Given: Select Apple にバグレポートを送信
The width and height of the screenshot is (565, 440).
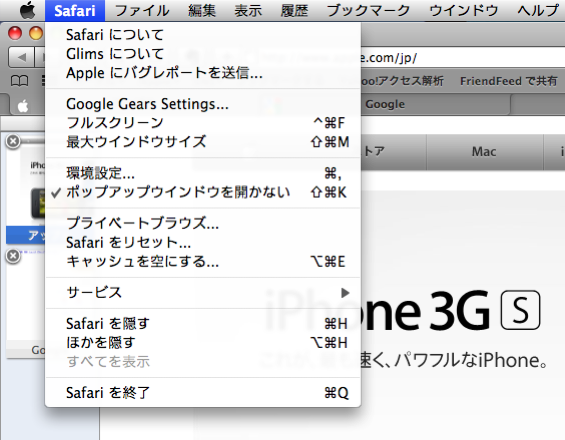Looking at the screenshot, I should click(203, 73).
